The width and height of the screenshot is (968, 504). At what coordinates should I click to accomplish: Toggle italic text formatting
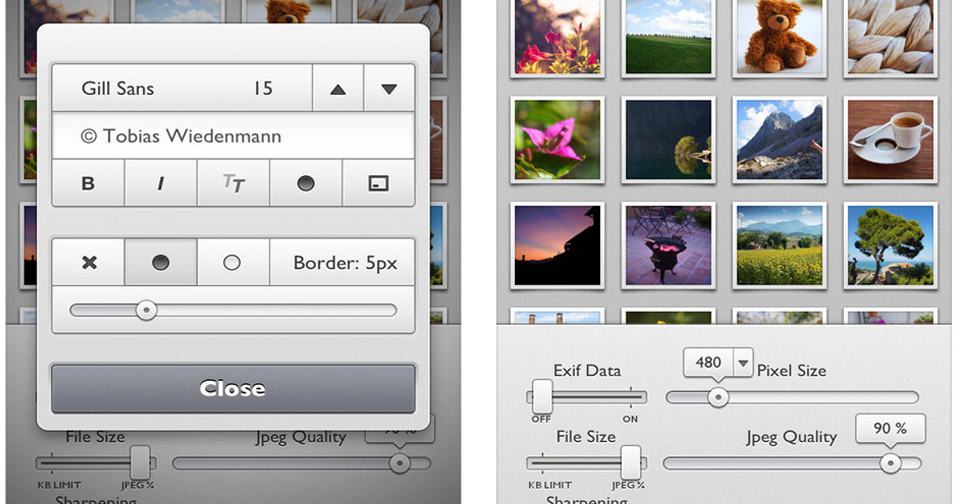pos(161,184)
